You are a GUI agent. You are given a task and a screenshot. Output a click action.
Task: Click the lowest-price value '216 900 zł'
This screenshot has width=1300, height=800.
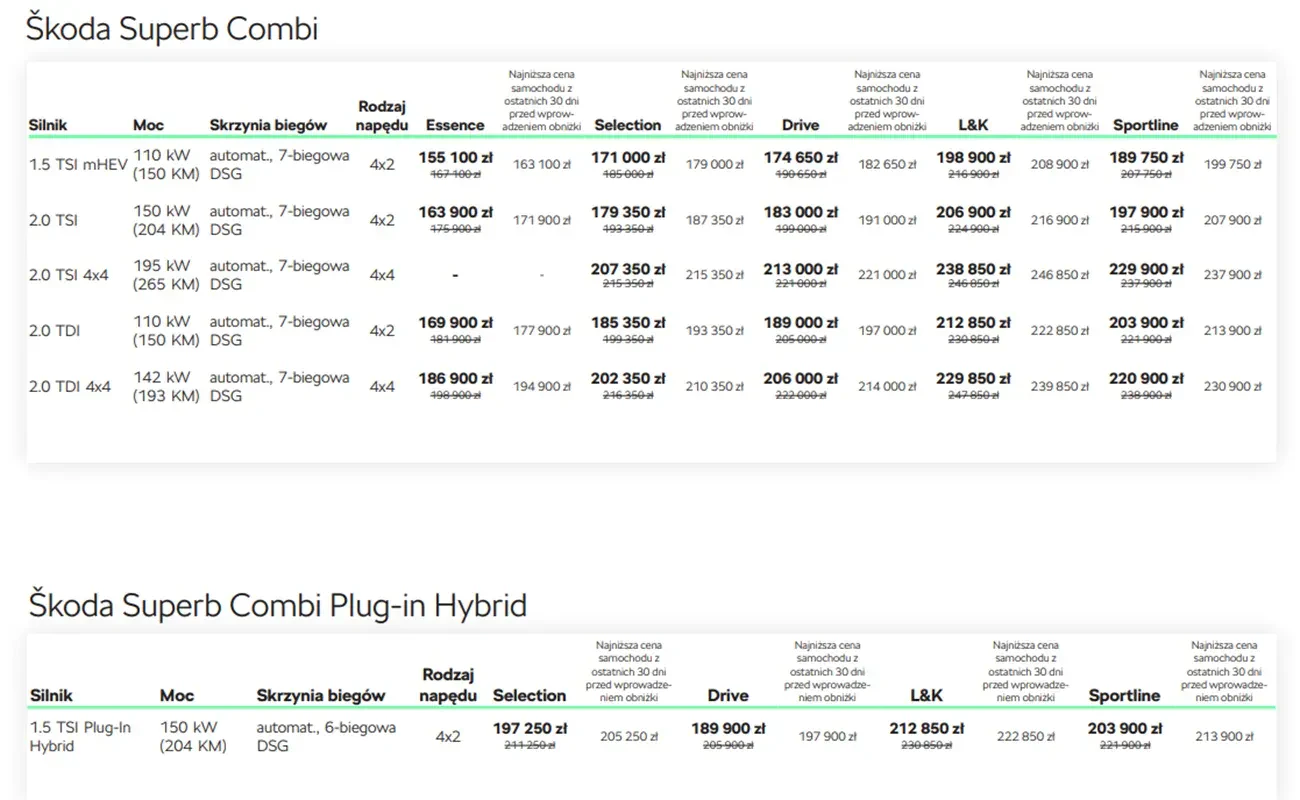(1061, 220)
